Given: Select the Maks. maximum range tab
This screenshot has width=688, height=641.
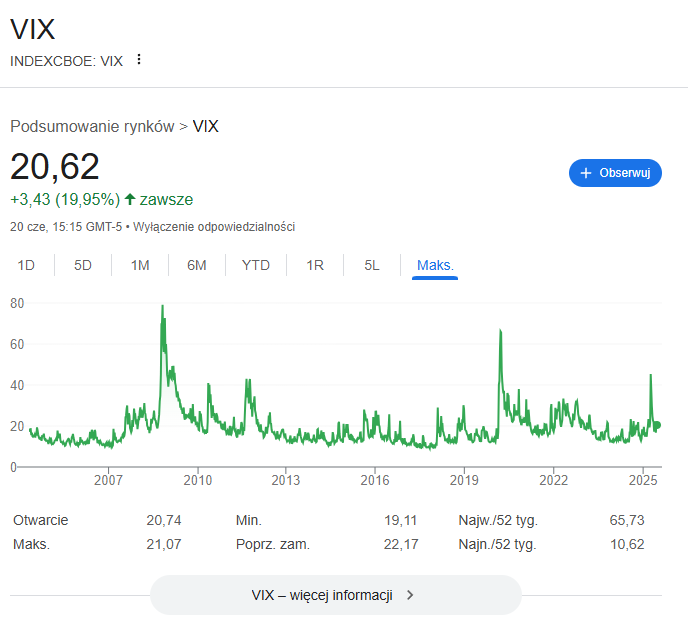Looking at the screenshot, I should pos(435,265).
